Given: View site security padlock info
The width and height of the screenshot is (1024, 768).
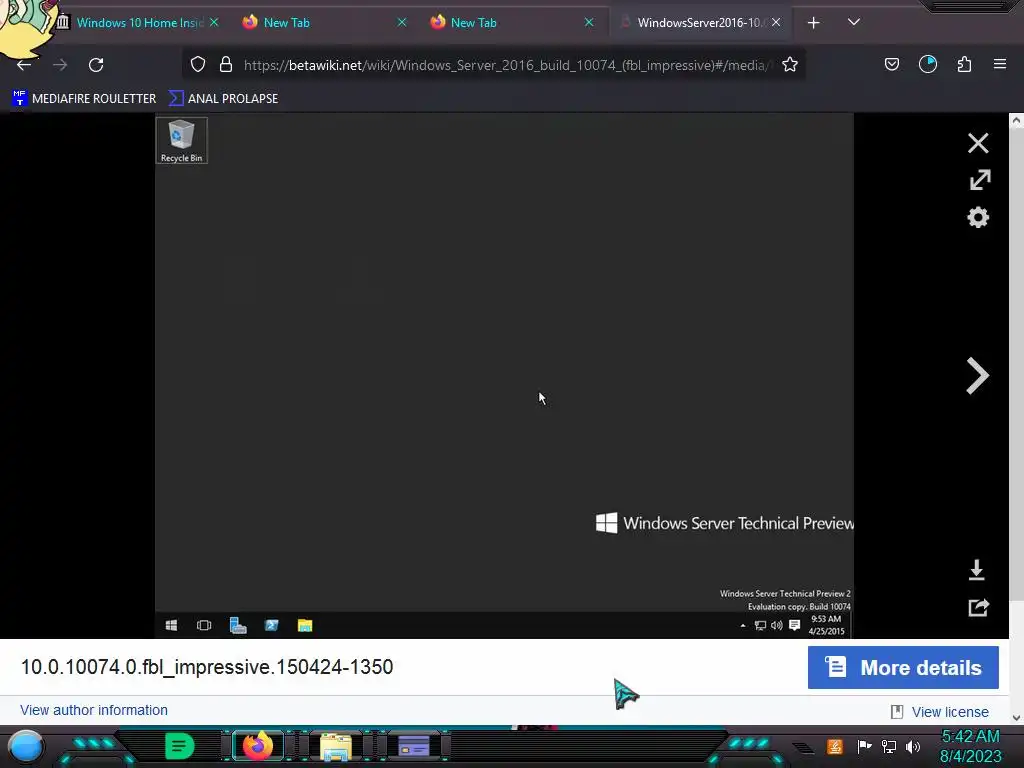Looking at the screenshot, I should (226, 65).
